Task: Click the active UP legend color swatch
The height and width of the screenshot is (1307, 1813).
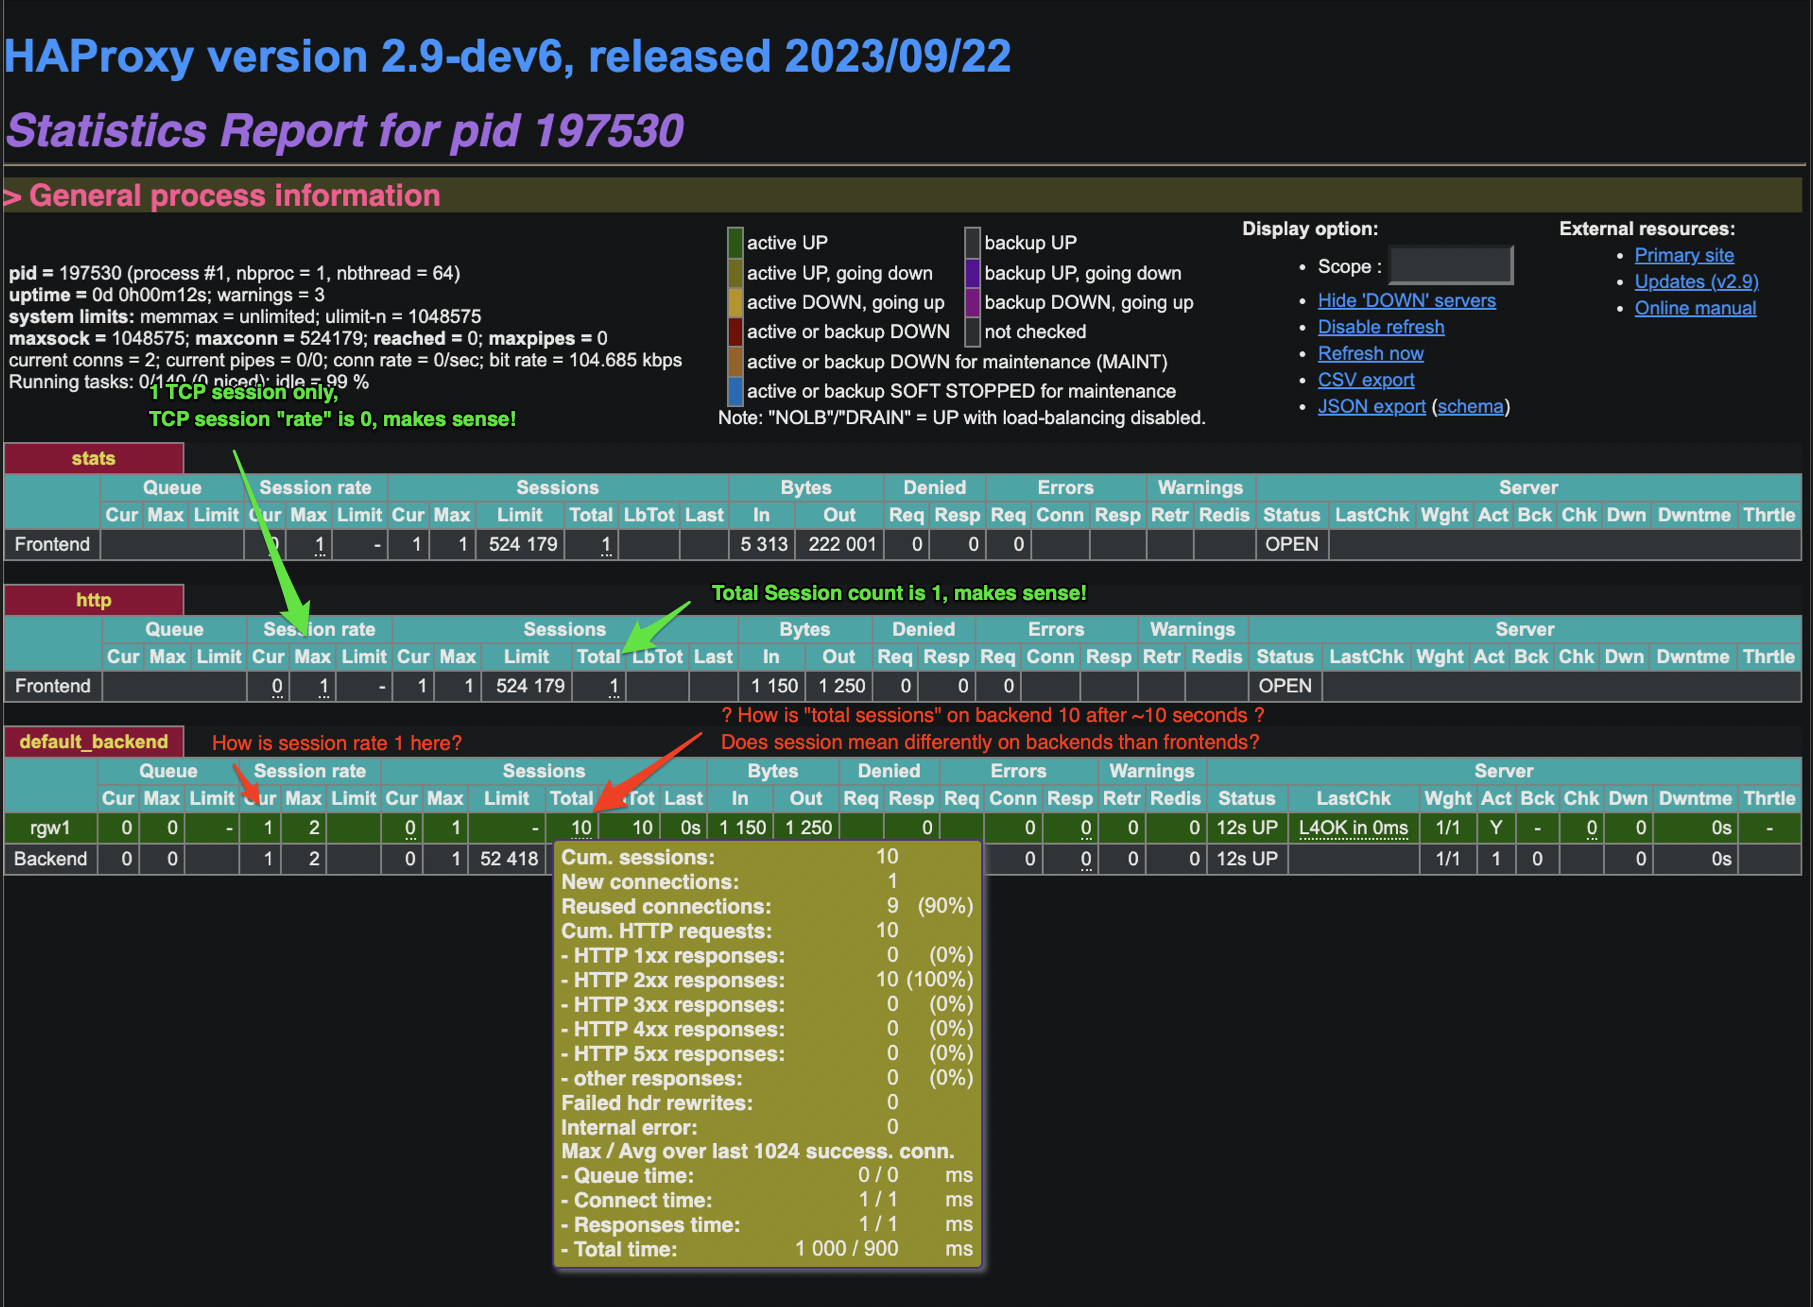Action: coord(735,242)
